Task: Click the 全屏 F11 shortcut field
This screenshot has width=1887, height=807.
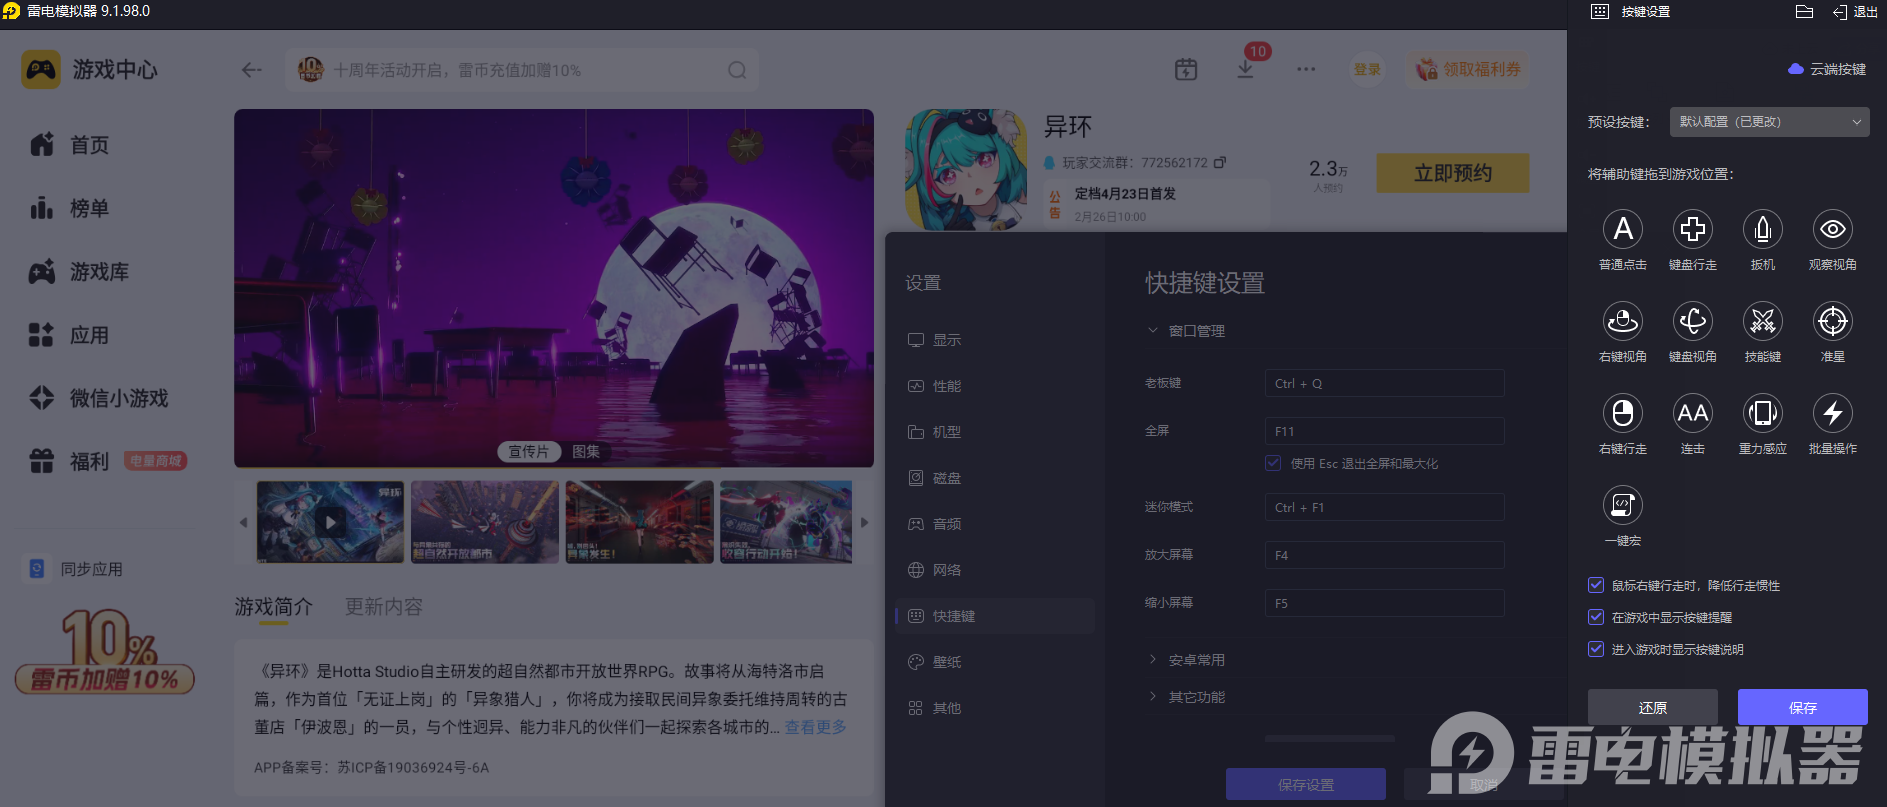Action: point(1385,431)
